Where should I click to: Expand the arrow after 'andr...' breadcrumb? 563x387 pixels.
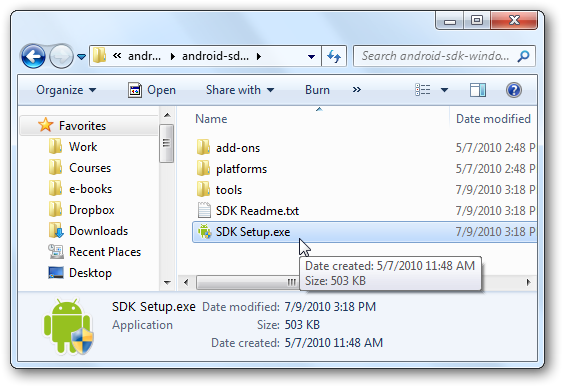(173, 56)
